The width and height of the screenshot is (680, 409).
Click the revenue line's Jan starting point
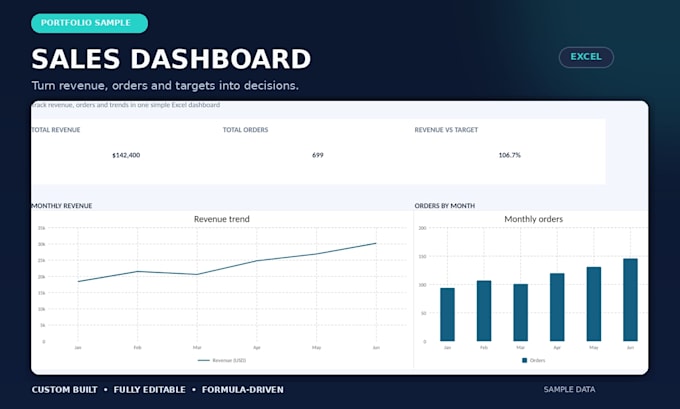pyautogui.click(x=78, y=281)
